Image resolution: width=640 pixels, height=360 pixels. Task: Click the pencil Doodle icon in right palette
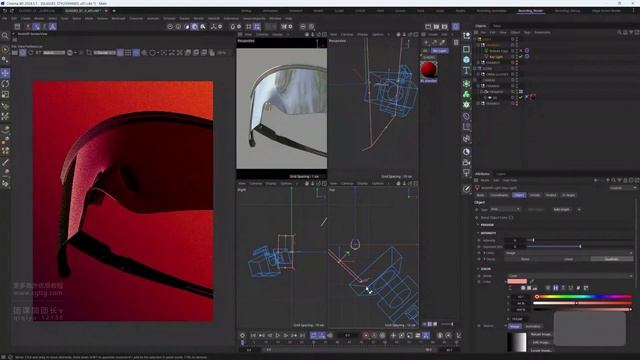467,189
